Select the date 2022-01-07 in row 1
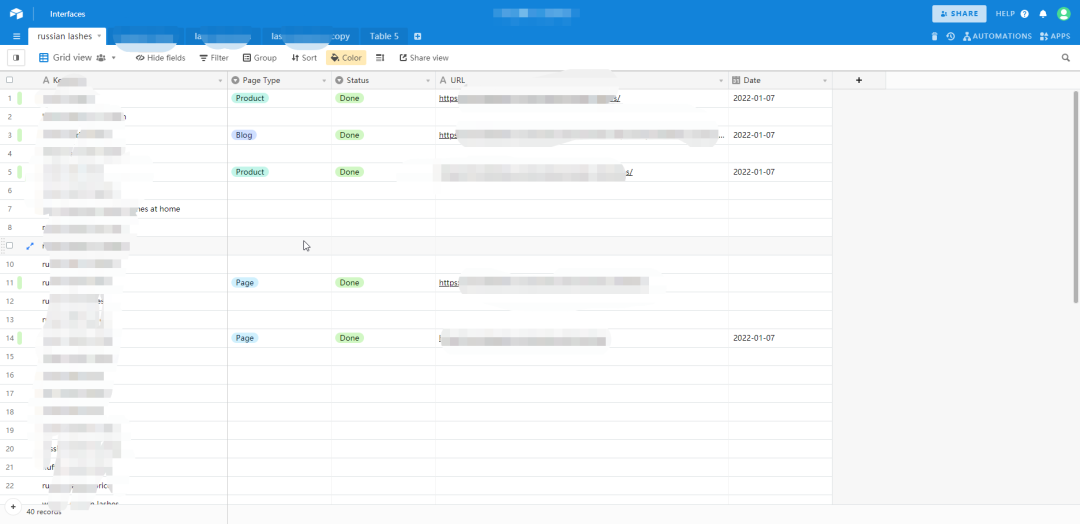The width and height of the screenshot is (1080, 524). [x=754, y=98]
